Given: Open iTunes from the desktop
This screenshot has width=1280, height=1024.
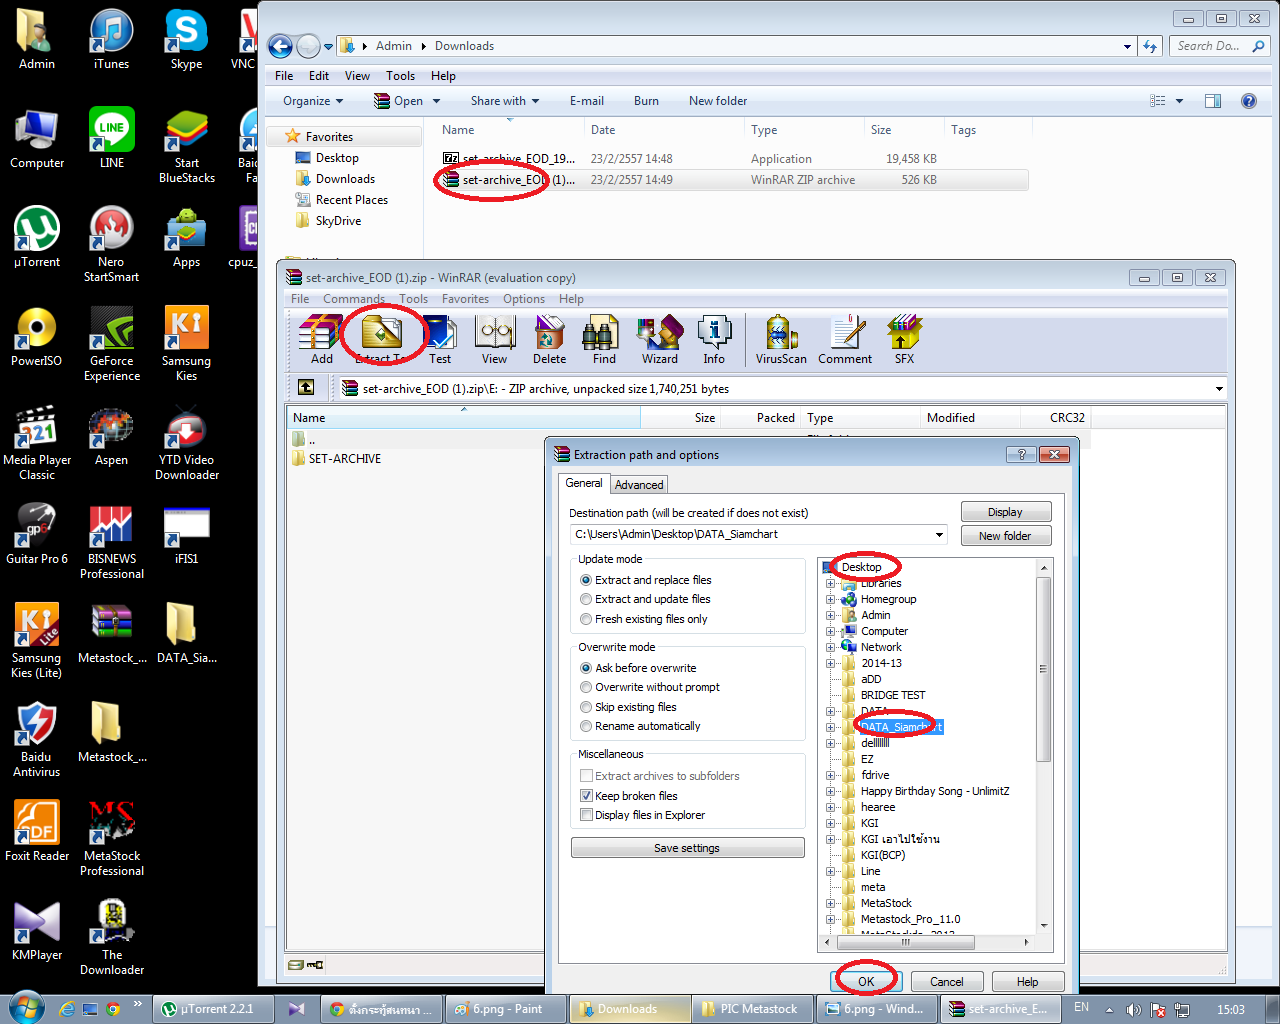Looking at the screenshot, I should [x=111, y=40].
